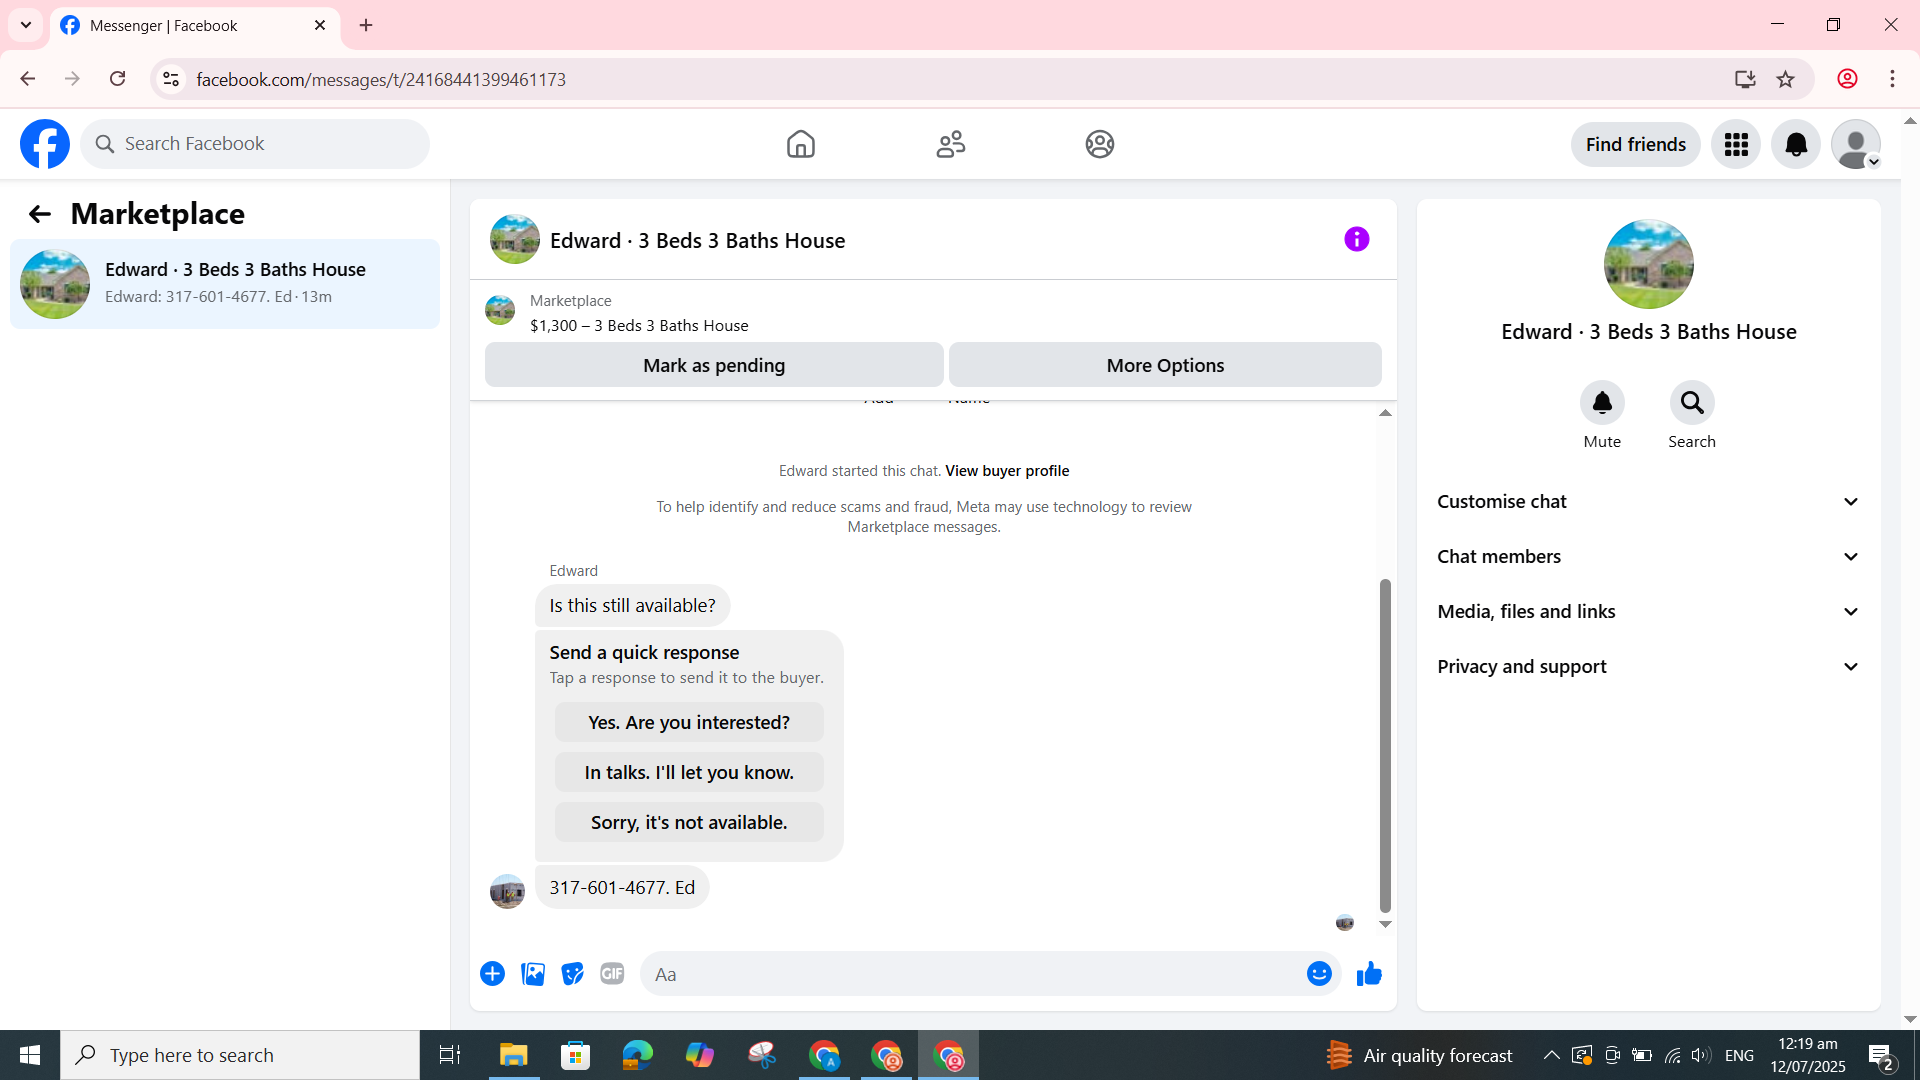Open Windows Start menu
The image size is (1920, 1080).
coord(30,1055)
